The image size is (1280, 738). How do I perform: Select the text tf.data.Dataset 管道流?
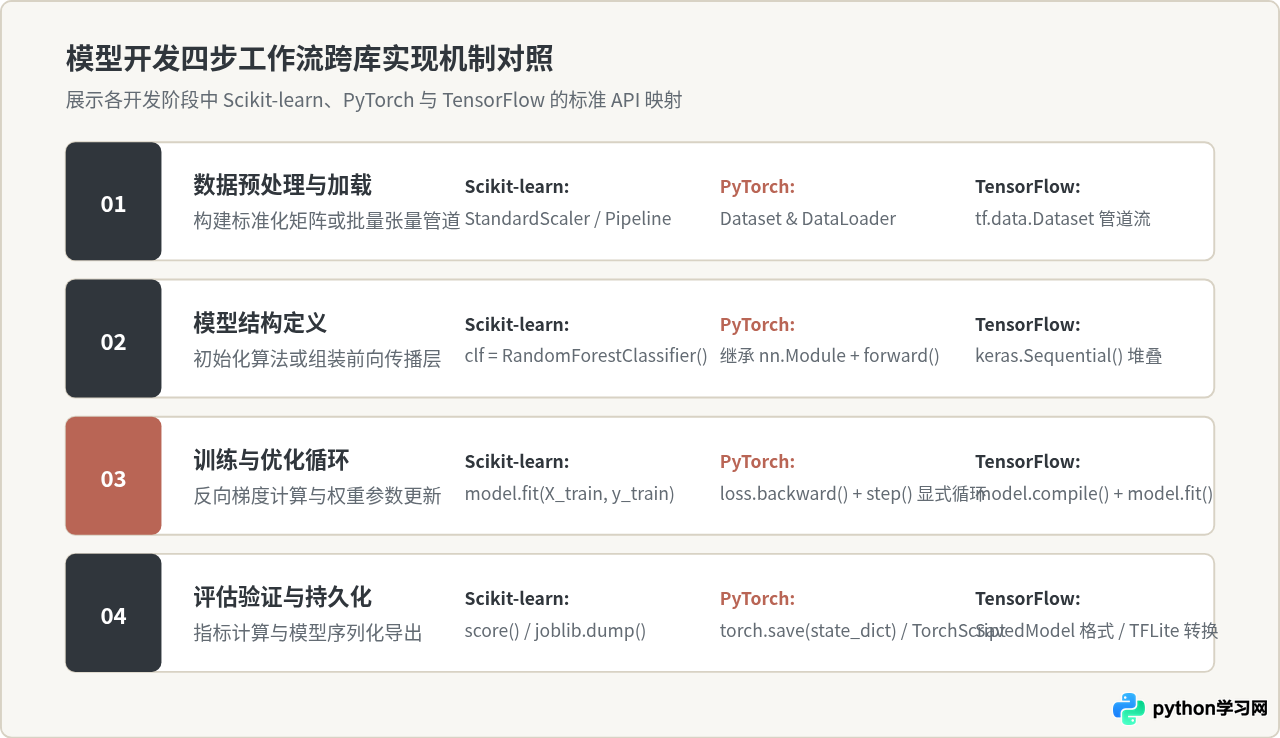(1063, 219)
